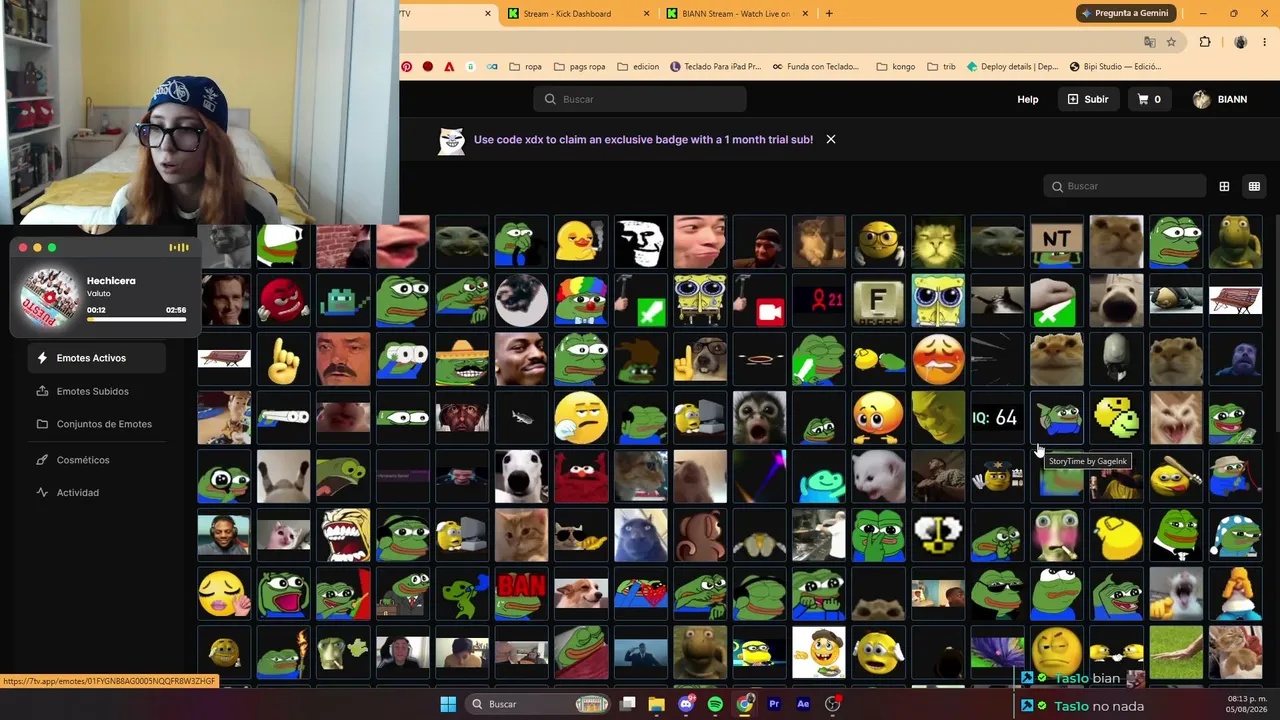The height and width of the screenshot is (720, 1280).
Task: Switch to the large grid view
Action: pos(1224,186)
